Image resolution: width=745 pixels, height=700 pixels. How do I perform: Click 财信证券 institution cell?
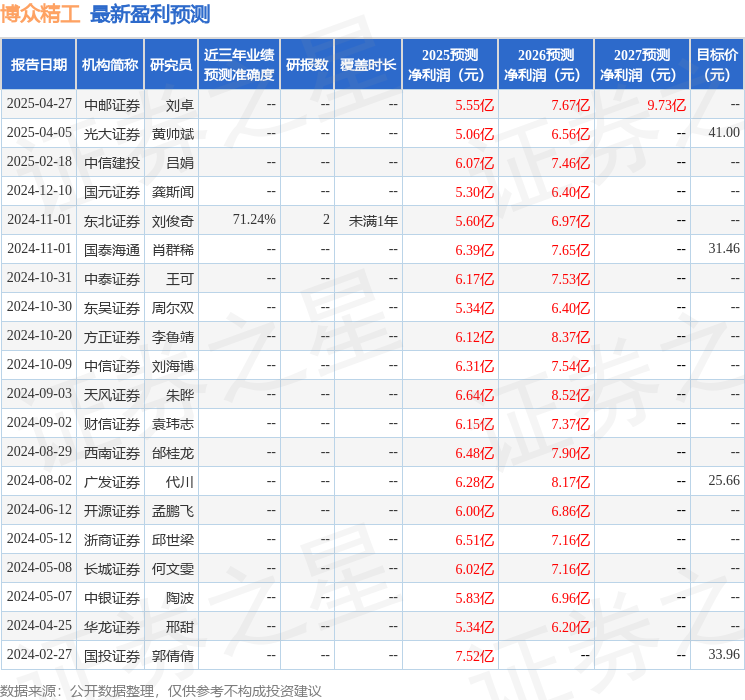pyautogui.click(x=112, y=424)
